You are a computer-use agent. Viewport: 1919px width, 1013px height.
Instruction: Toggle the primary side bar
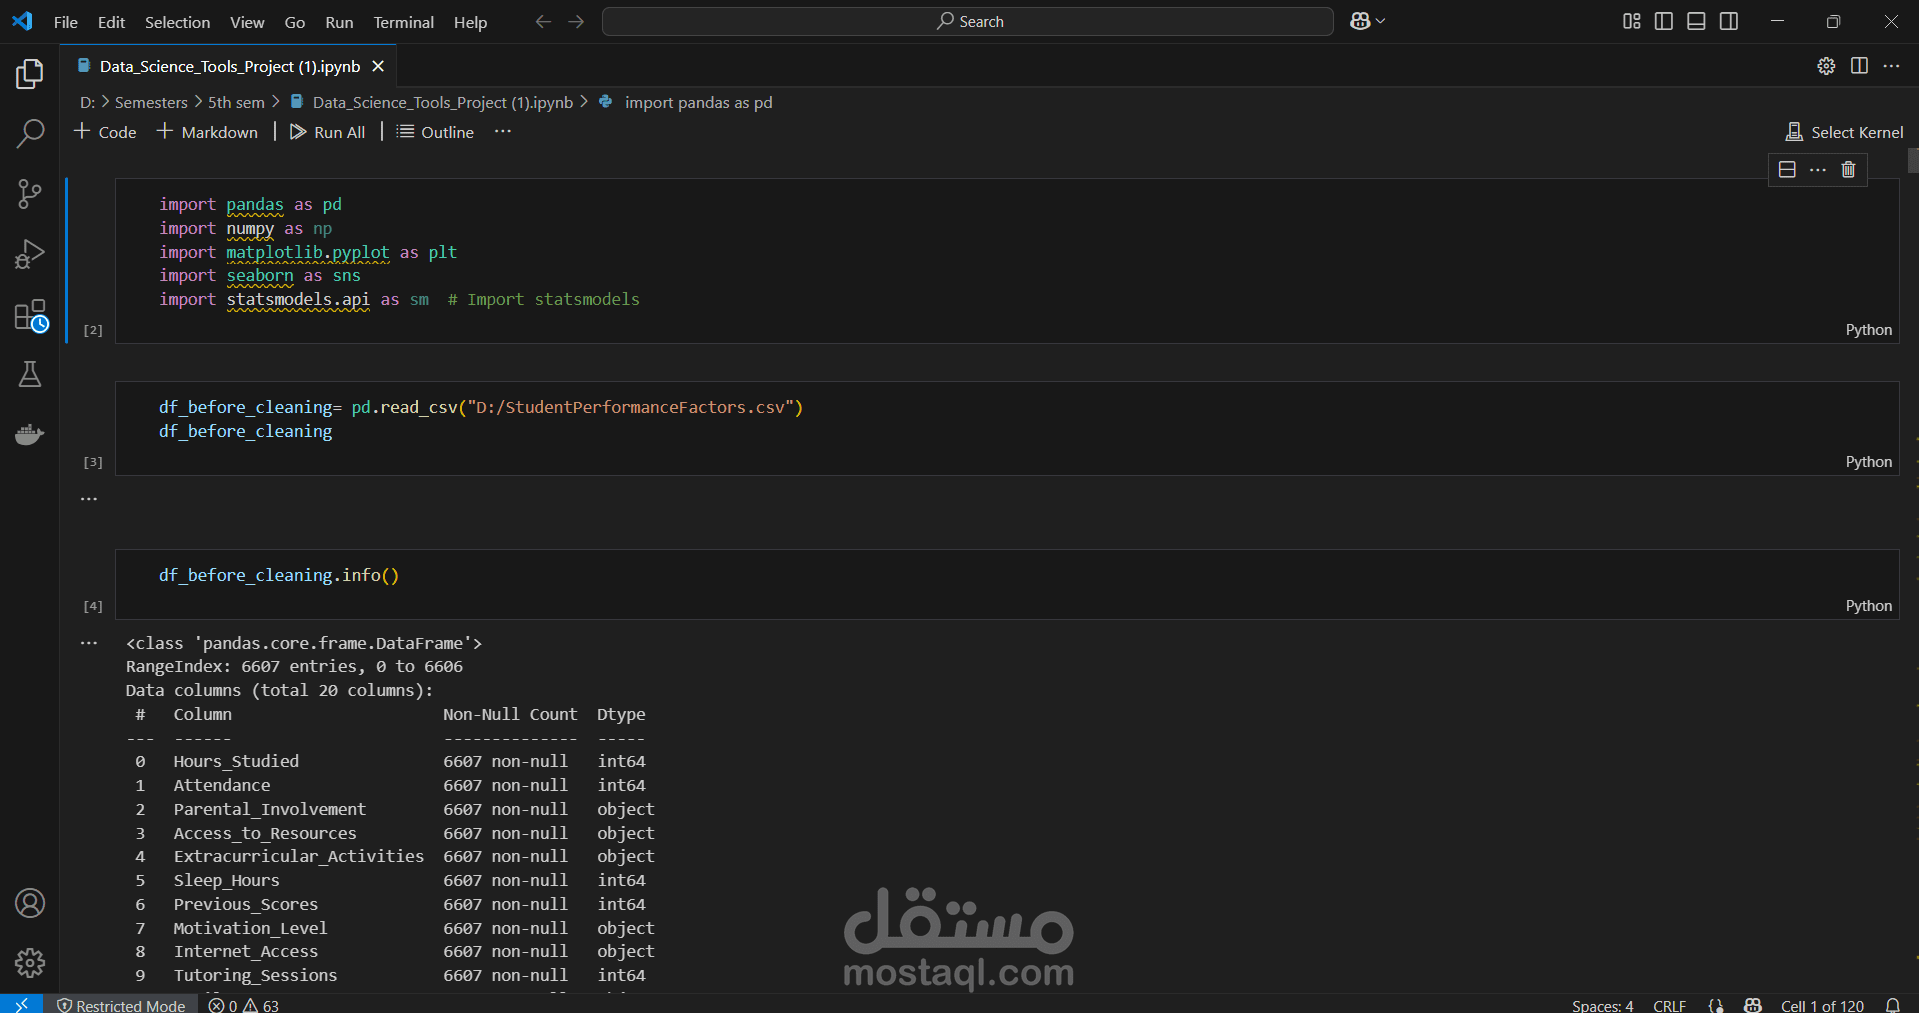[x=1664, y=21]
